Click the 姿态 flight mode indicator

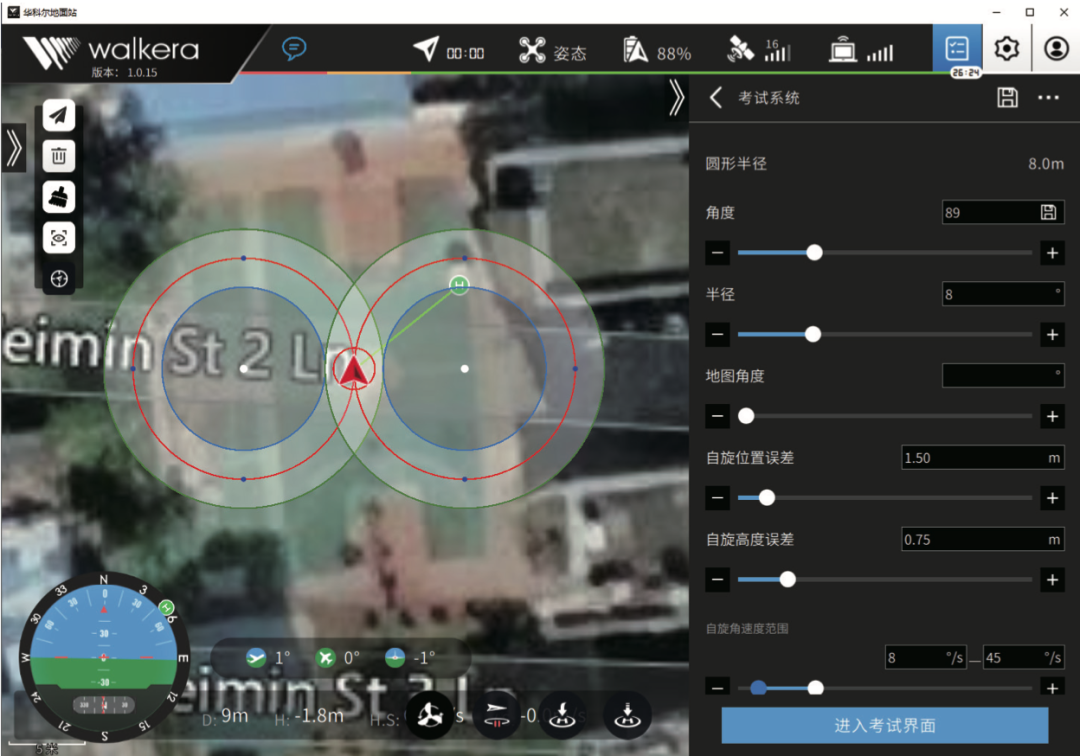553,50
